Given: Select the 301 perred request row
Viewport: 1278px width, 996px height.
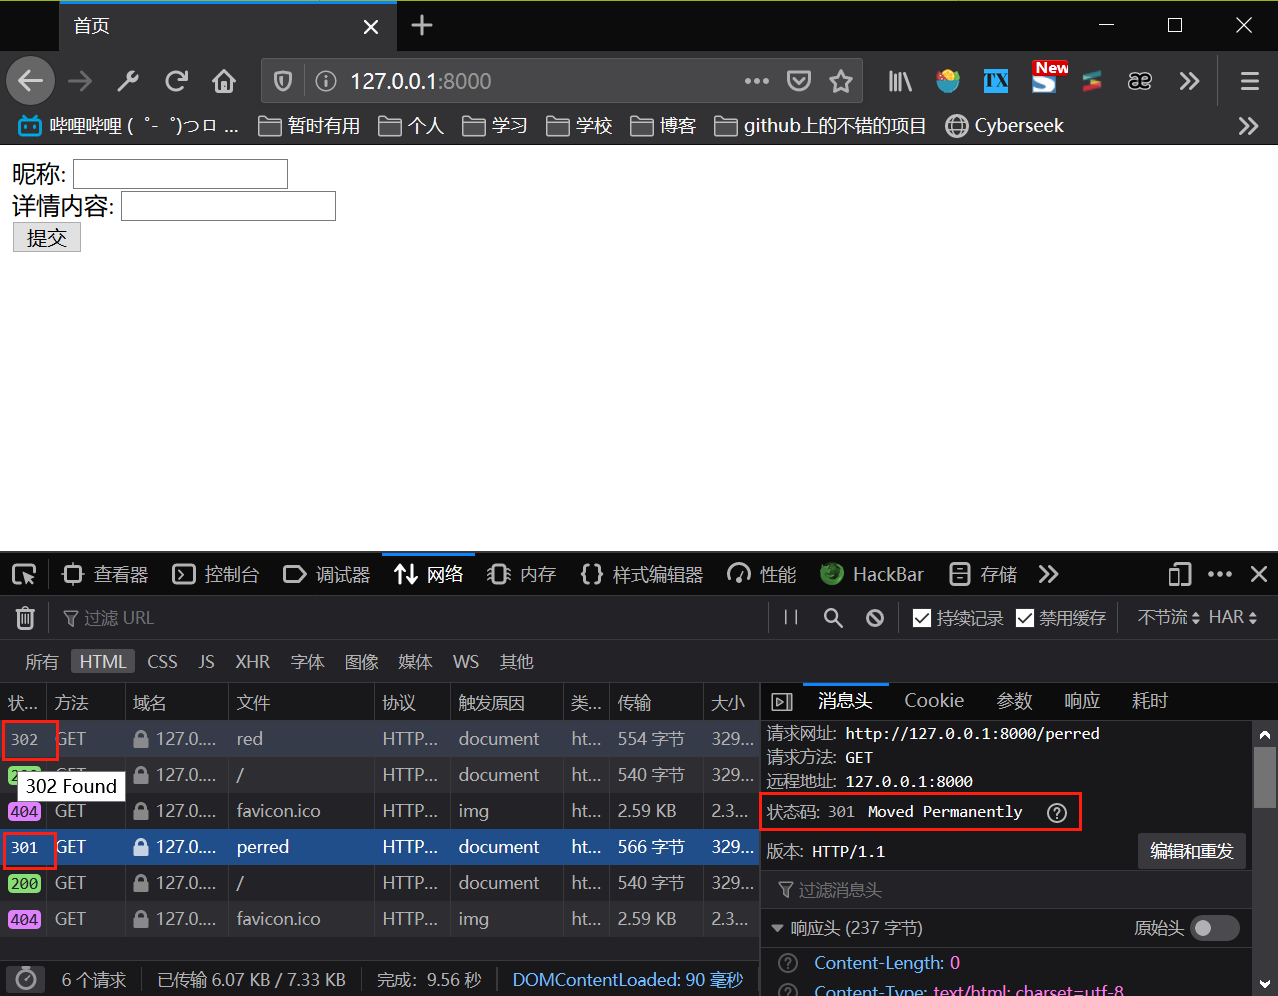Looking at the screenshot, I should [380, 847].
